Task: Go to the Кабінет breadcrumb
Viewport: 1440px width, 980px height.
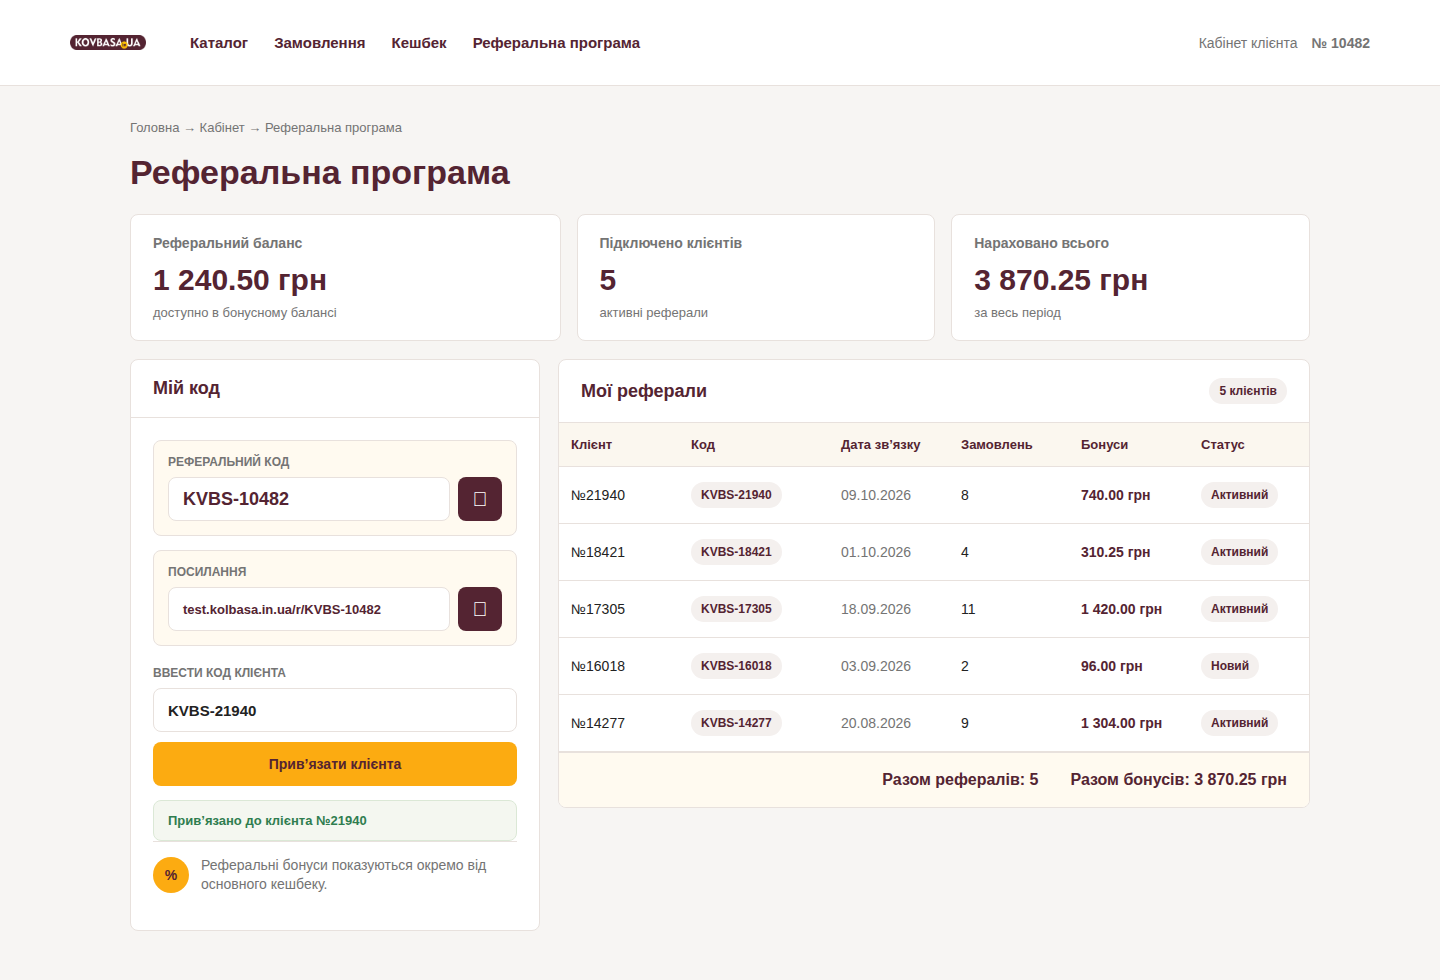Action: pyautogui.click(x=222, y=128)
